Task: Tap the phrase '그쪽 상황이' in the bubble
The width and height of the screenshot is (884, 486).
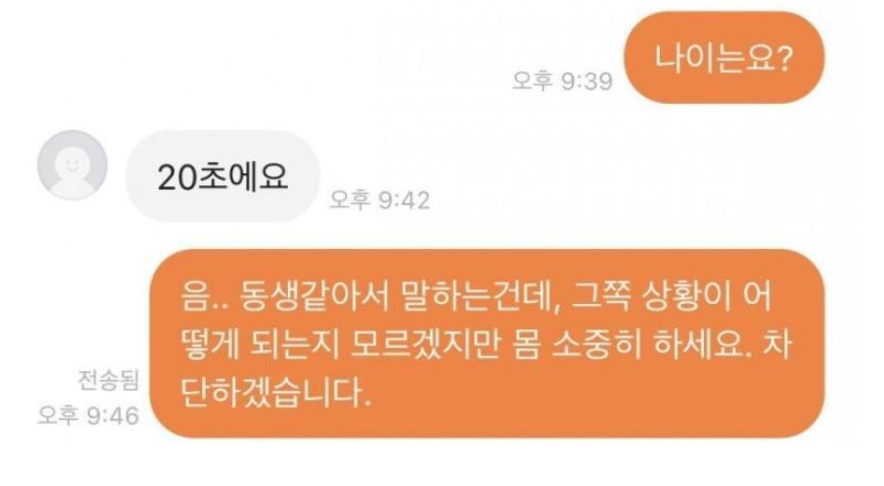Action: (651, 295)
